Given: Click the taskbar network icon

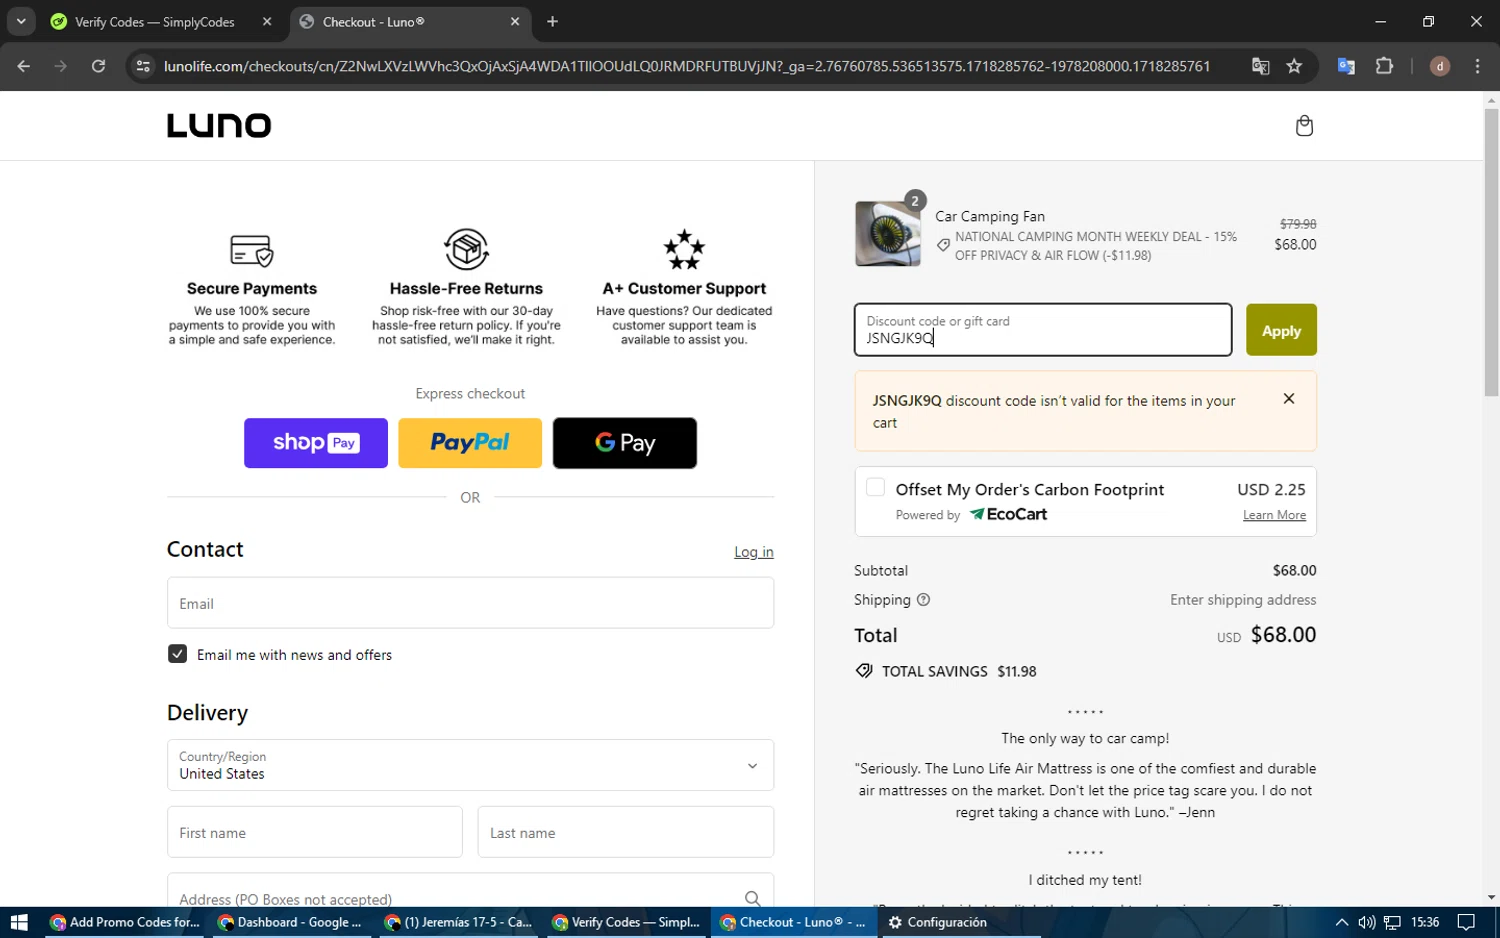Looking at the screenshot, I should (1392, 922).
